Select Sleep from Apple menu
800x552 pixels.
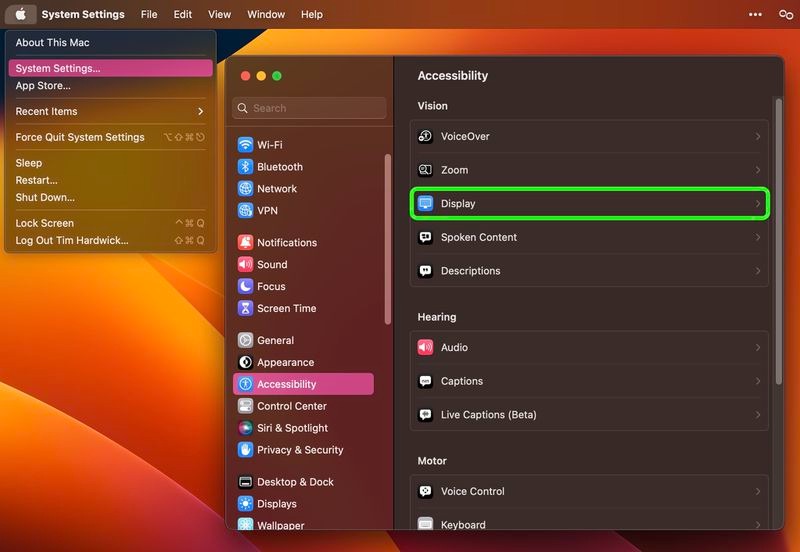coord(111,163)
